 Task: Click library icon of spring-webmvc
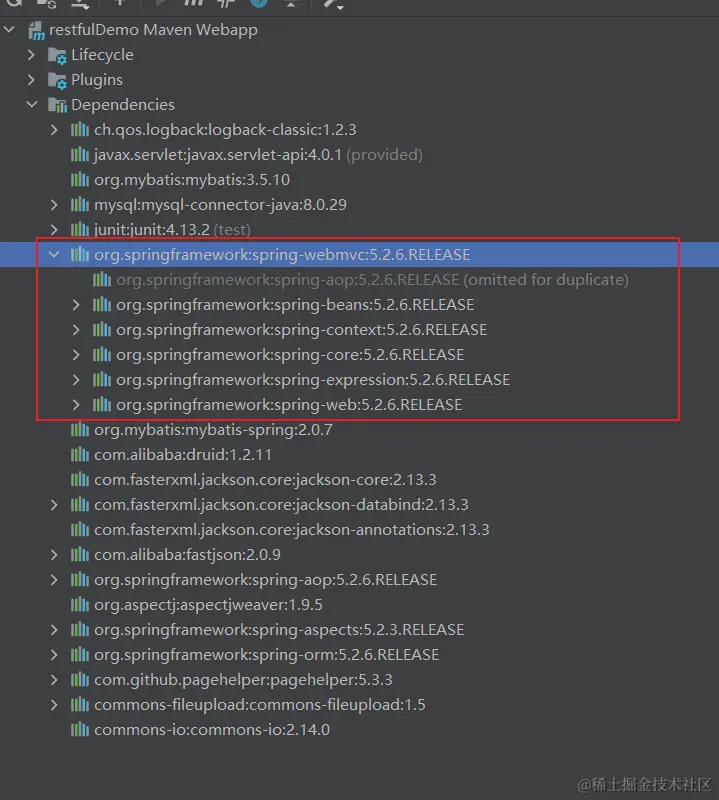(80, 254)
